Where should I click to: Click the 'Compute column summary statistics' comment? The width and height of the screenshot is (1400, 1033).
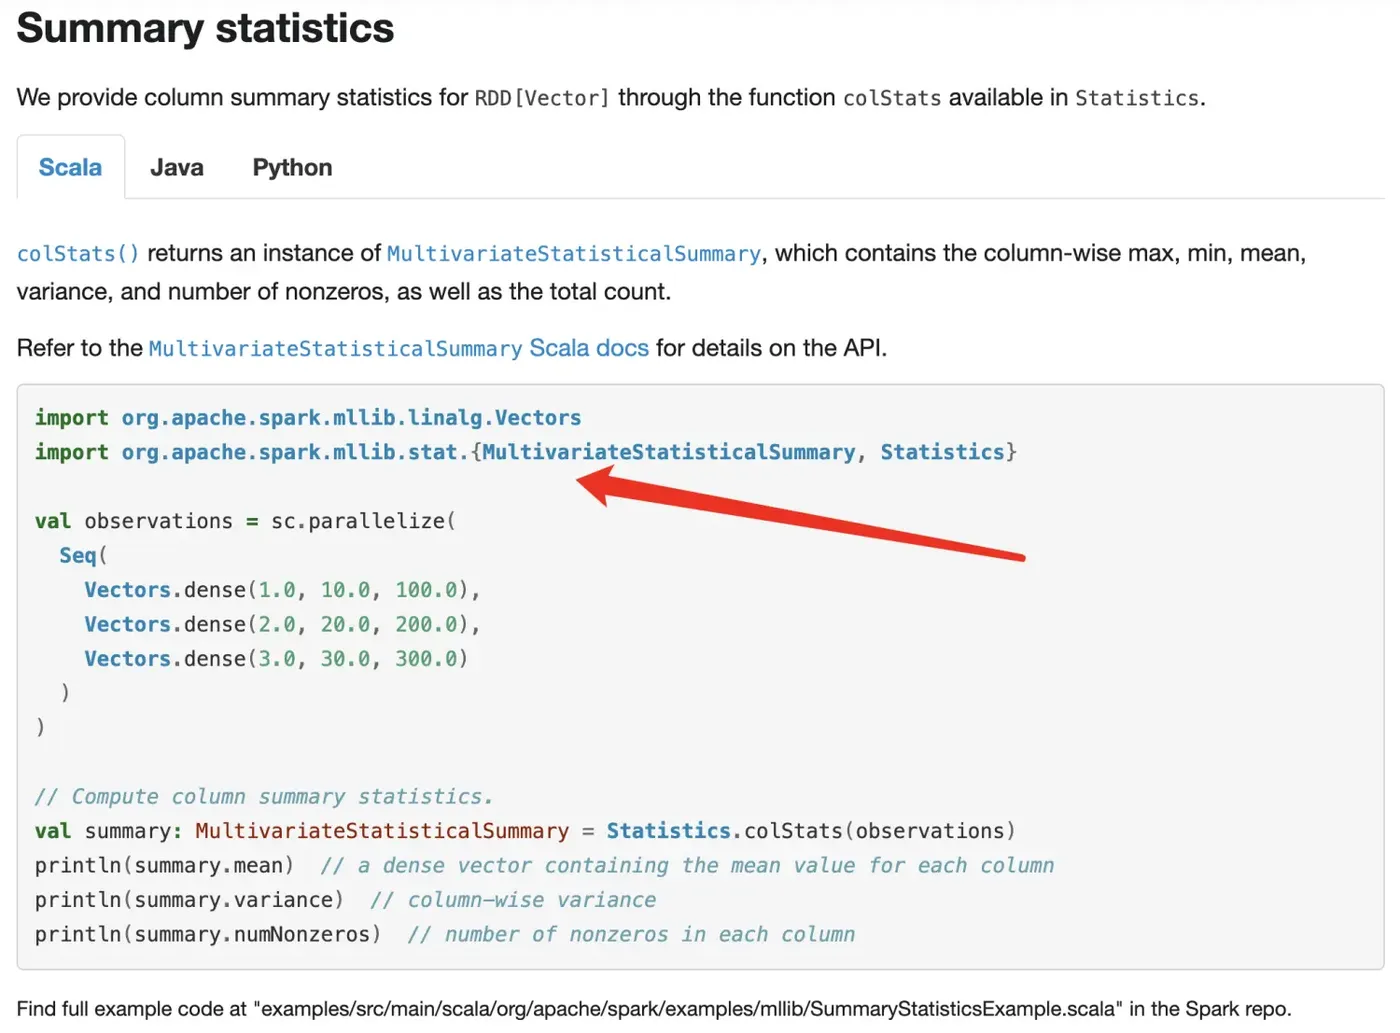point(264,797)
